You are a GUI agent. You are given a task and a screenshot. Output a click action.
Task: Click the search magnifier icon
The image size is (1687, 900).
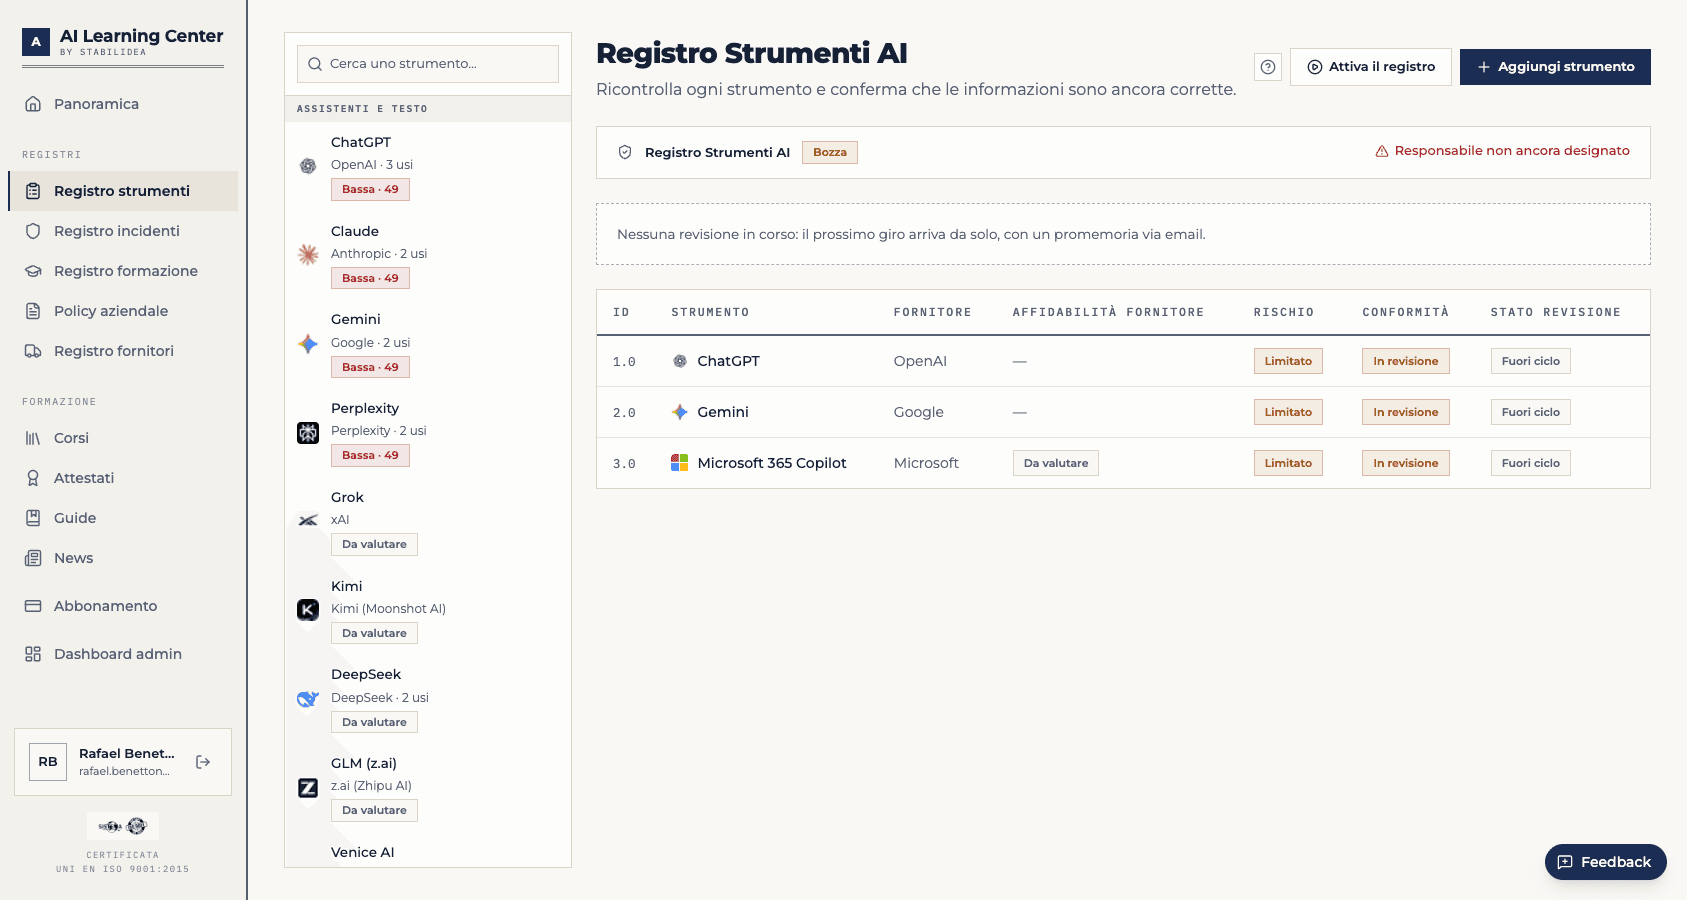(315, 64)
